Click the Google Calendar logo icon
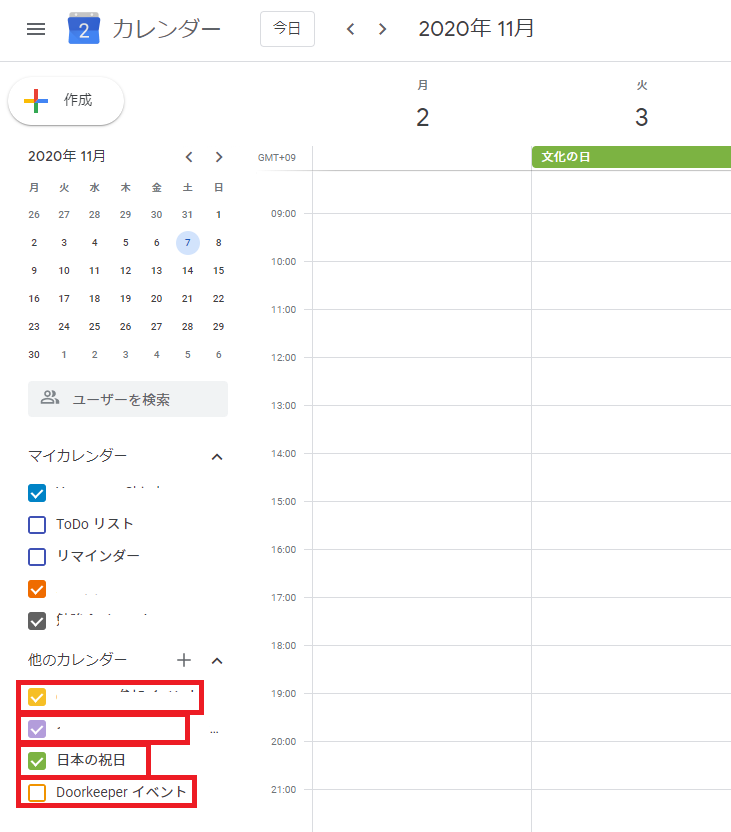The height and width of the screenshot is (832, 731). coord(84,29)
